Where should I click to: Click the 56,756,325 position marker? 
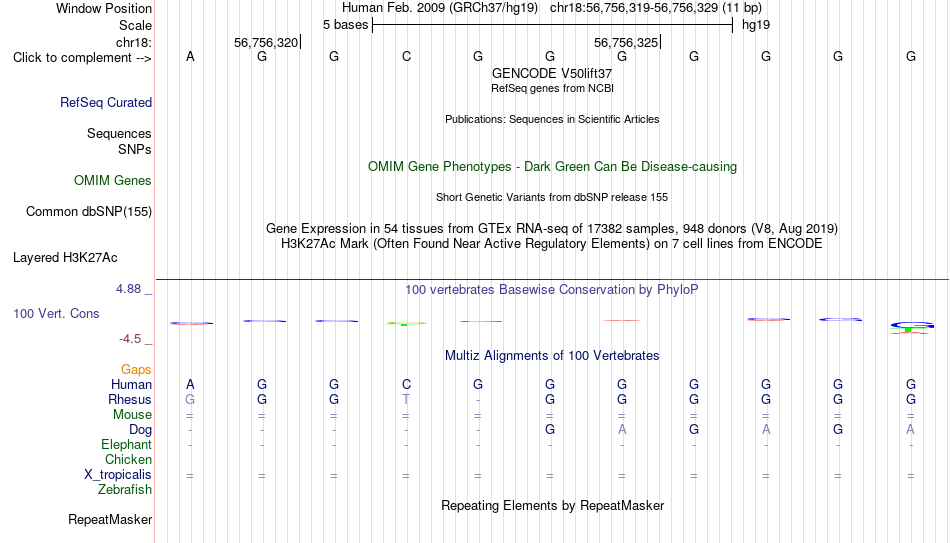pyautogui.click(x=626, y=42)
